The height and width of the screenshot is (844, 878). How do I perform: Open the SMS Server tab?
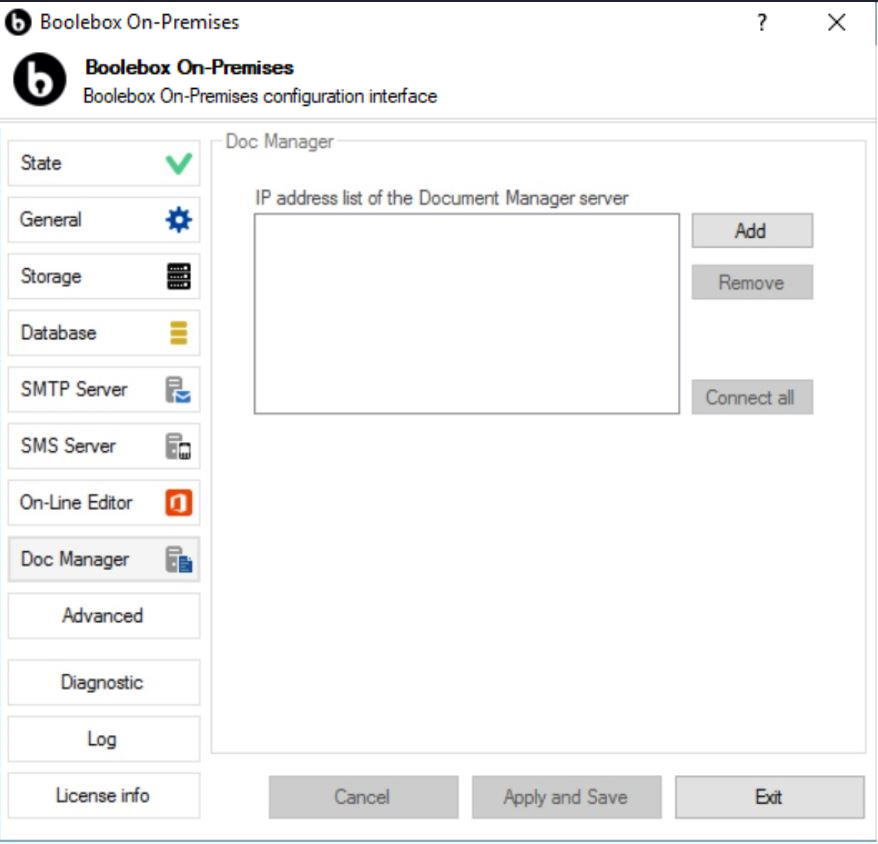(104, 446)
